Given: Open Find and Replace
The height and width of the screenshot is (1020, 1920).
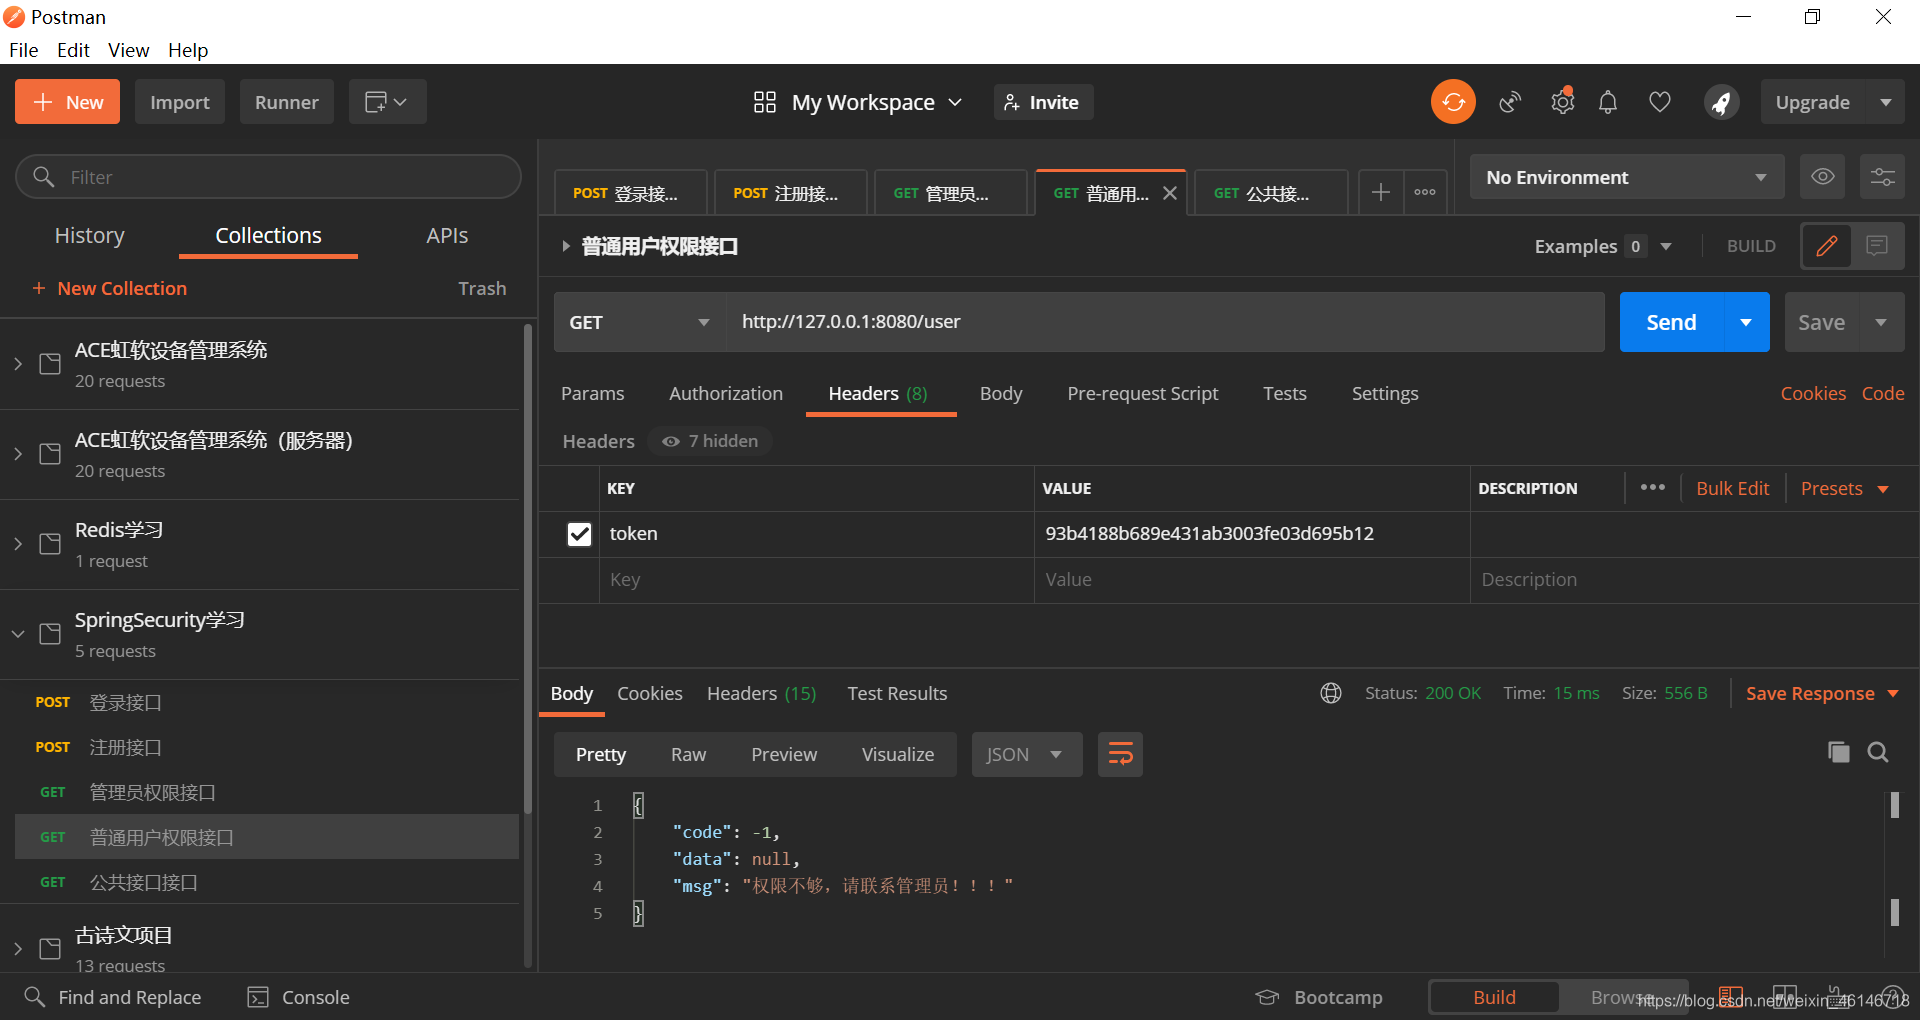Looking at the screenshot, I should tap(112, 997).
